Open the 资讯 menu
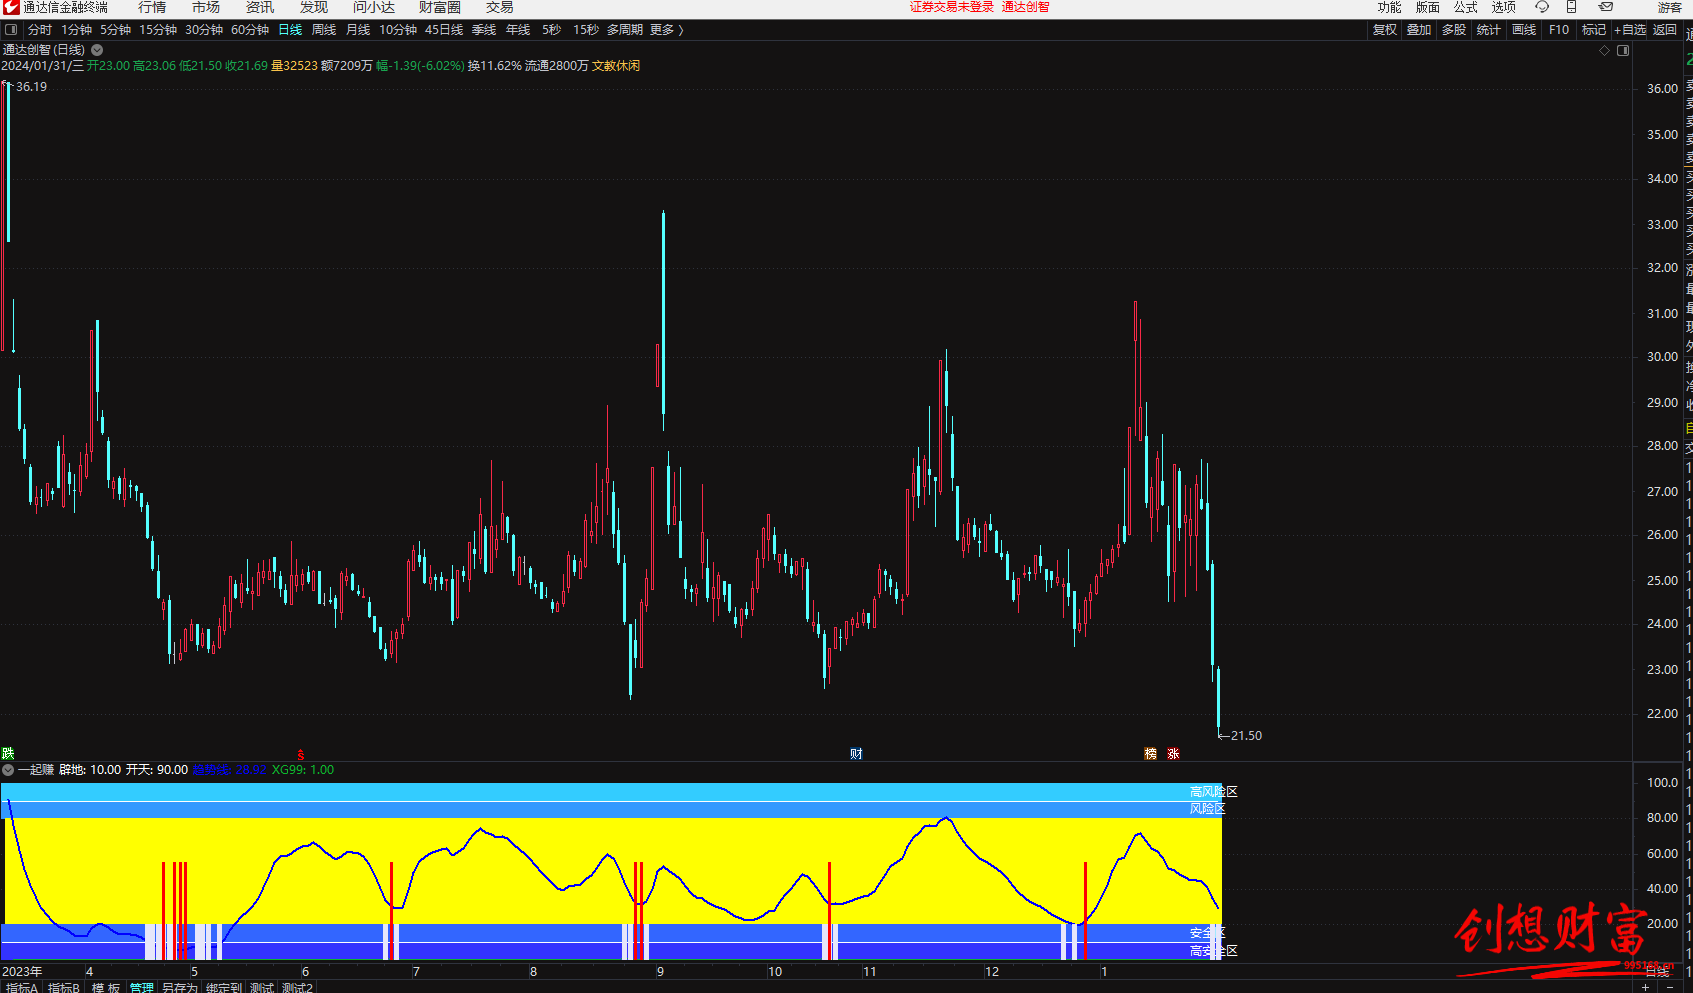This screenshot has width=1693, height=993. click(x=260, y=7)
